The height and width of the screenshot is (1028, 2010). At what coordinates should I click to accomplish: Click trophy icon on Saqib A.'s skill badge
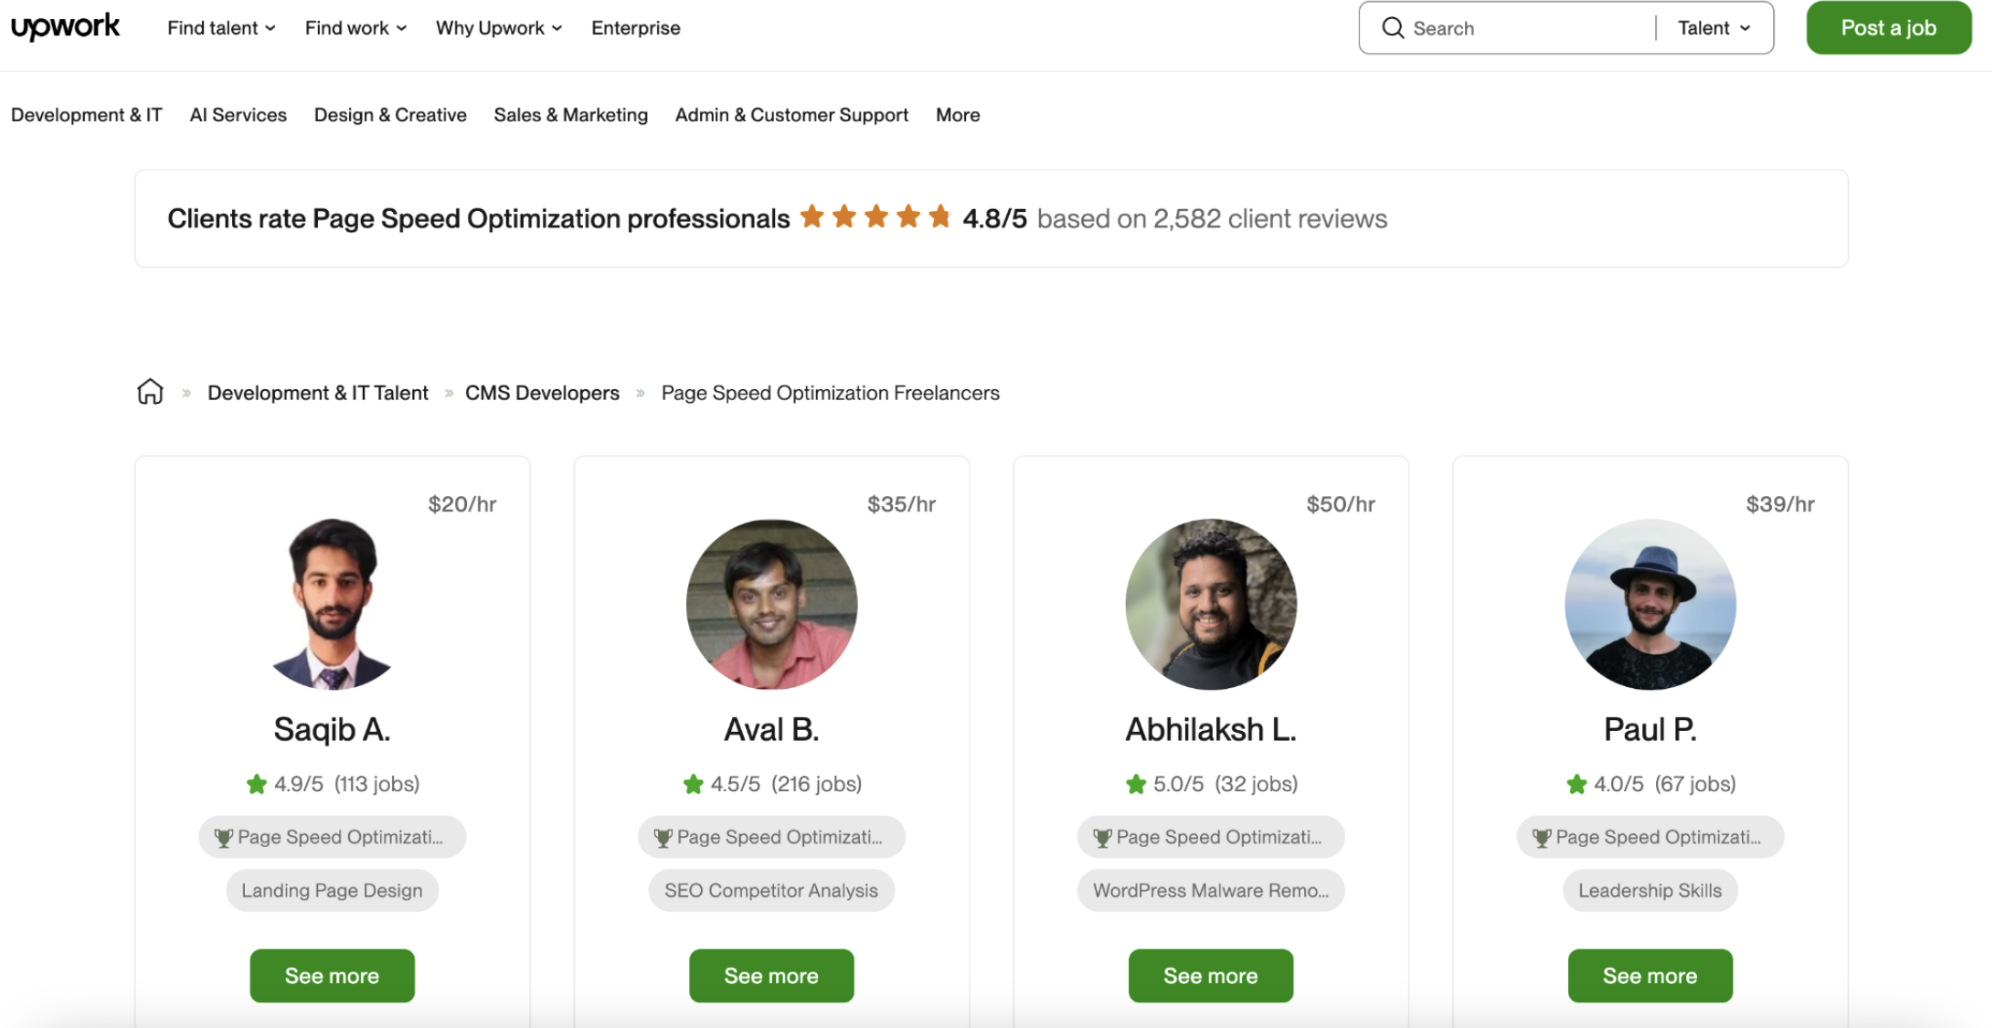click(x=224, y=838)
